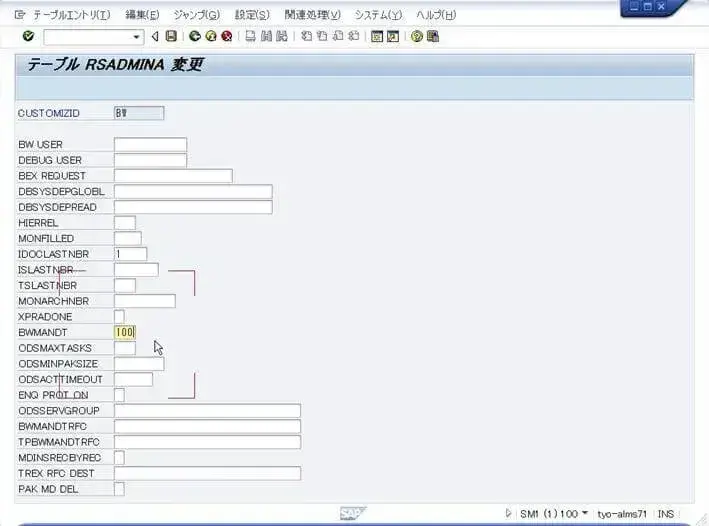Toggle the XPRADONE checkbox

coord(119,317)
